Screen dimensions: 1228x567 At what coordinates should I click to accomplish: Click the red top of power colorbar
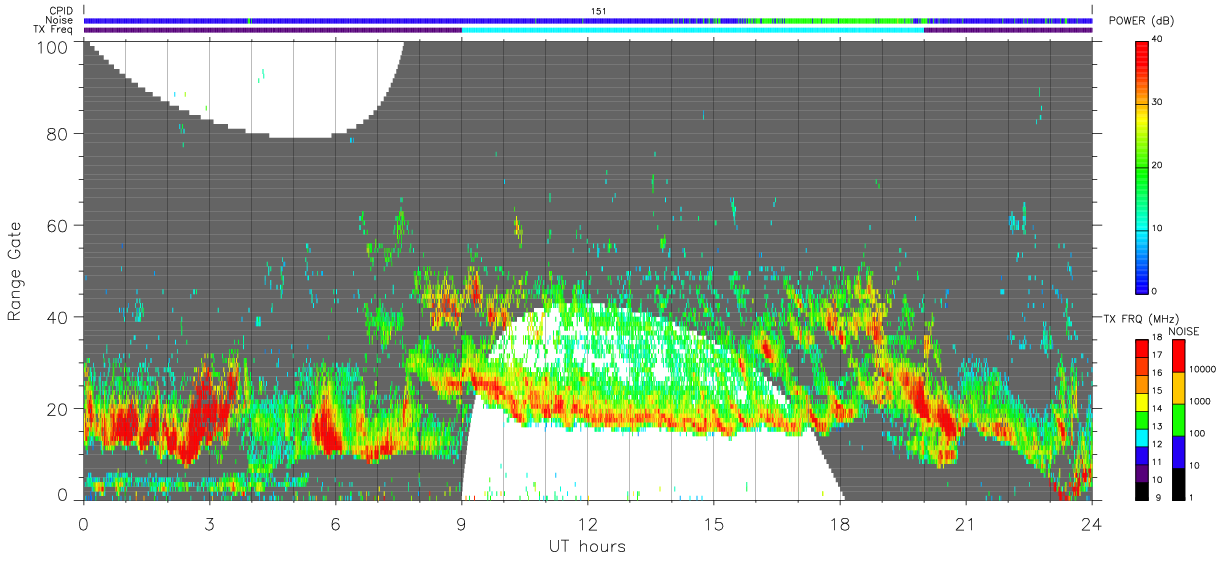[1143, 55]
